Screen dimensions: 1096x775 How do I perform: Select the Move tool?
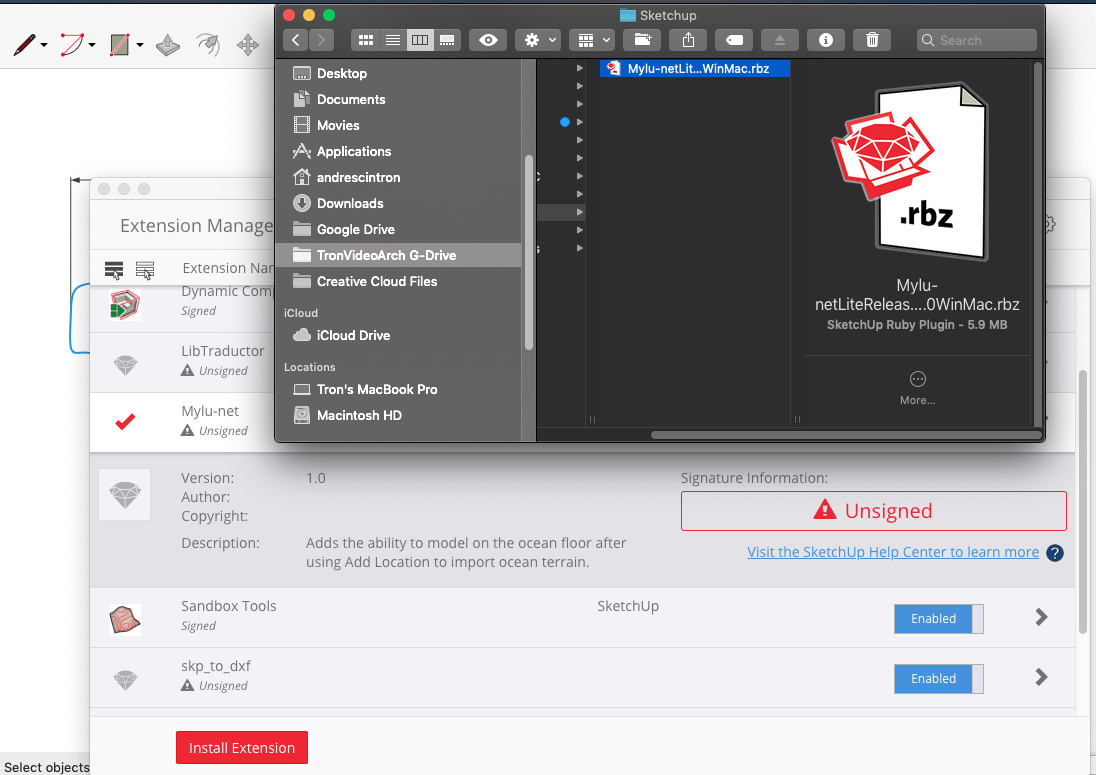coord(247,45)
